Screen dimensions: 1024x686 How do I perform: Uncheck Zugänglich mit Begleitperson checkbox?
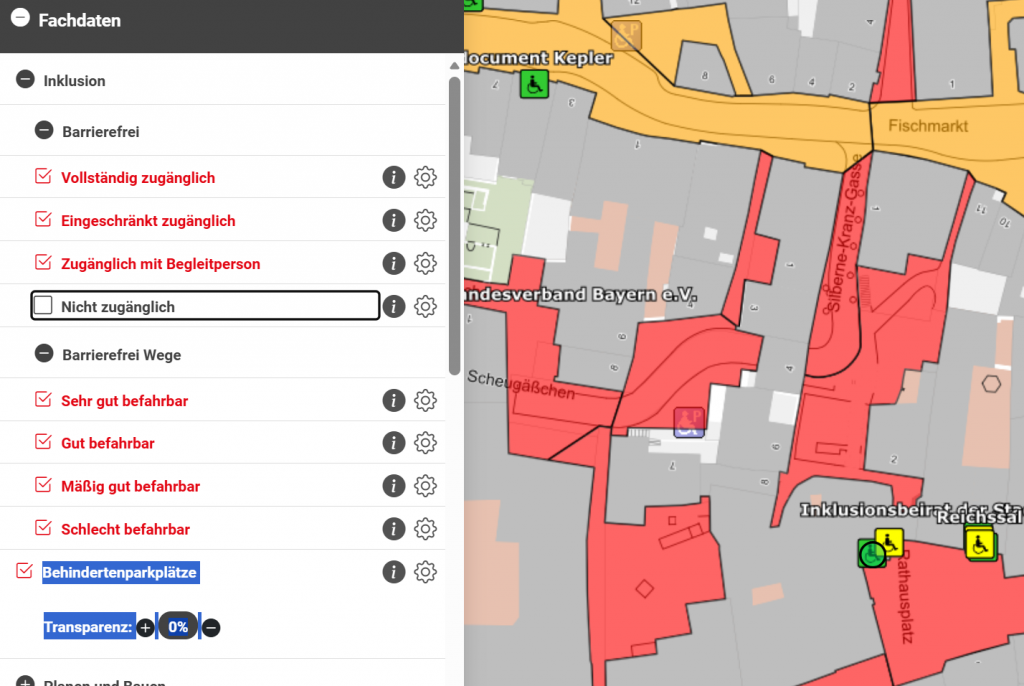[43, 263]
